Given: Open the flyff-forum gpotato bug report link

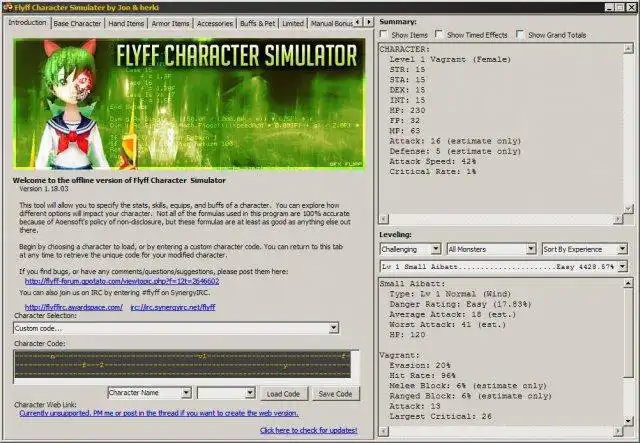Looking at the screenshot, I should tap(122, 281).
